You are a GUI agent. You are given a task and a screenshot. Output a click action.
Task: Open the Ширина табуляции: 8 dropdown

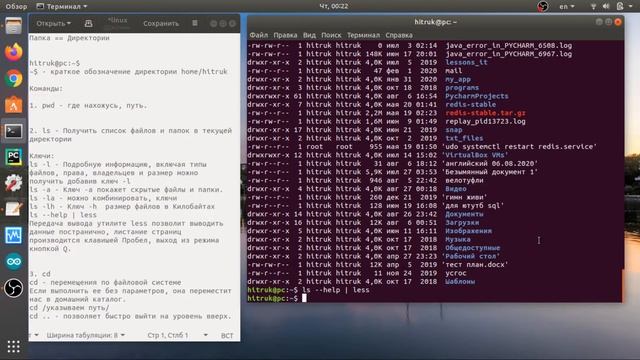tap(85, 335)
